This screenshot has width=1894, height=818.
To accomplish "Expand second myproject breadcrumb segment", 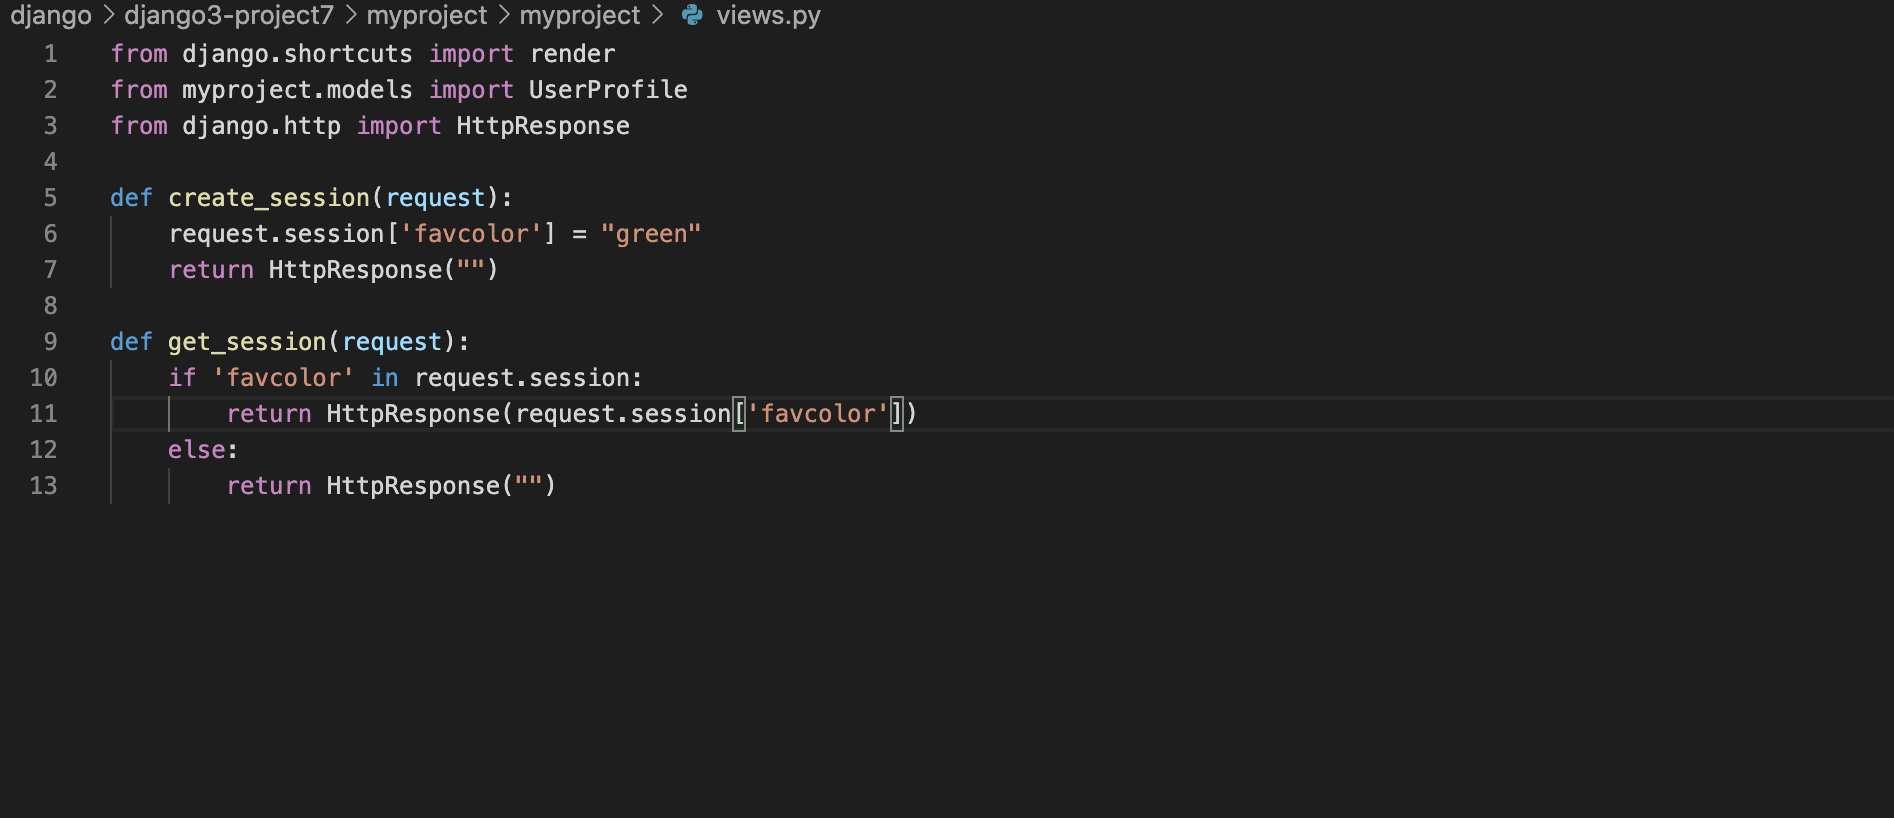I will pos(580,15).
